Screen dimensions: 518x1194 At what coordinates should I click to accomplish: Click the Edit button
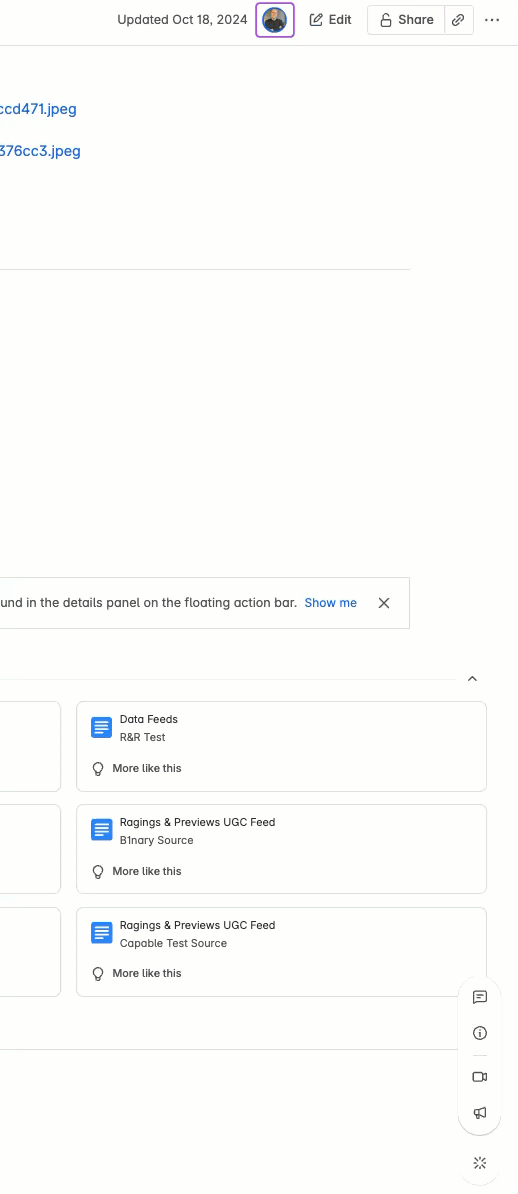click(x=331, y=20)
